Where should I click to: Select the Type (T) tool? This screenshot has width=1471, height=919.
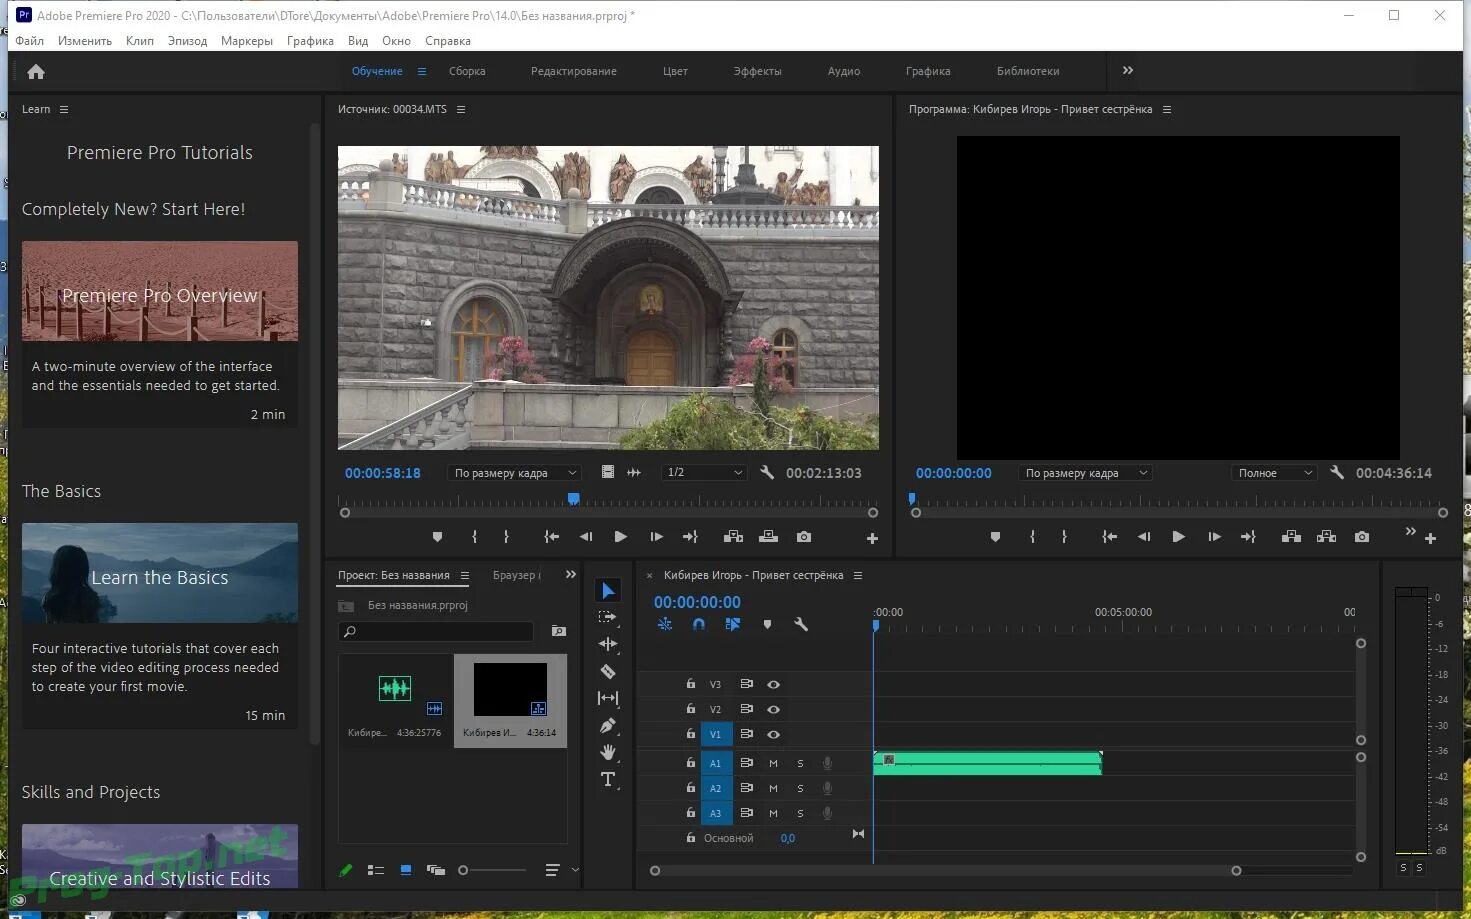[607, 779]
